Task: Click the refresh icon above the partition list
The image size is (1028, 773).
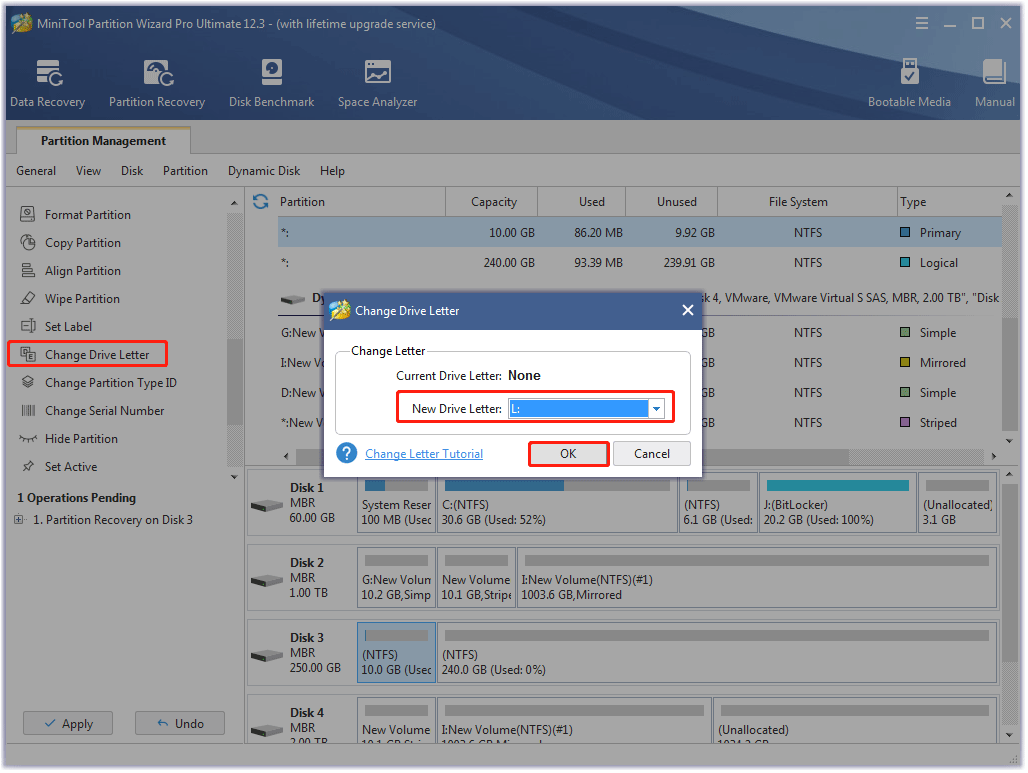Action: click(x=259, y=201)
